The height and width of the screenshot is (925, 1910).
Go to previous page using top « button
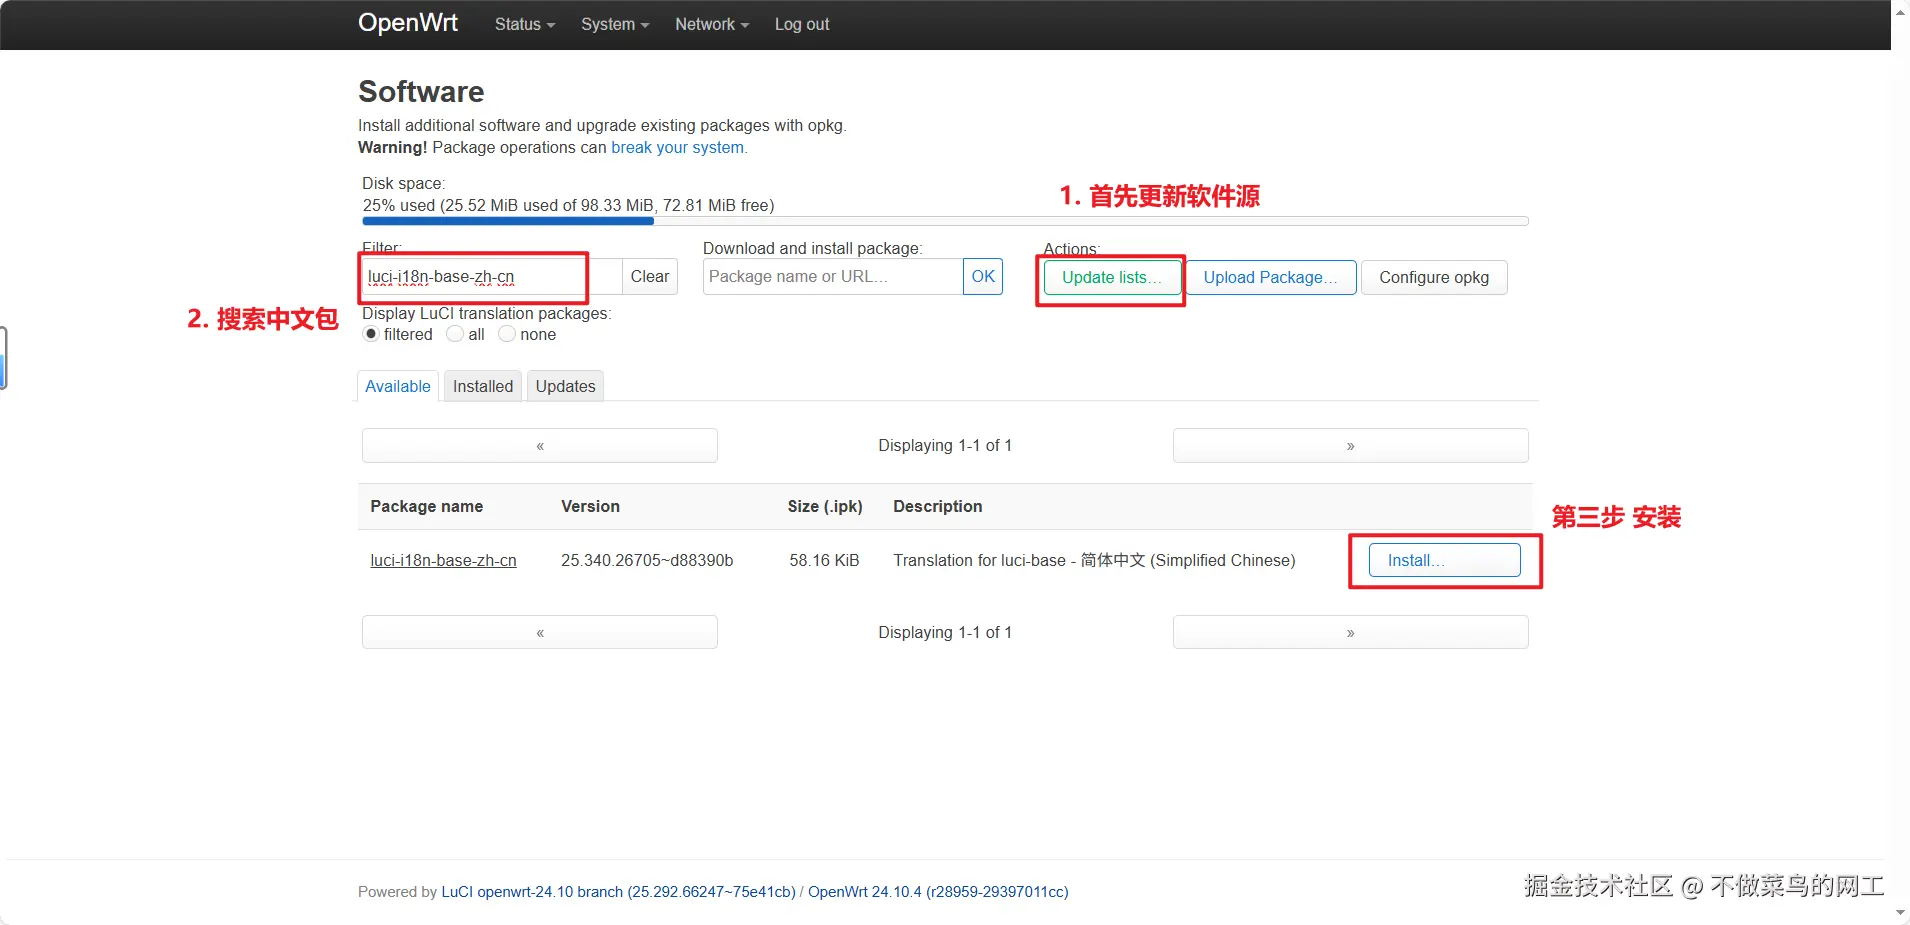540,446
